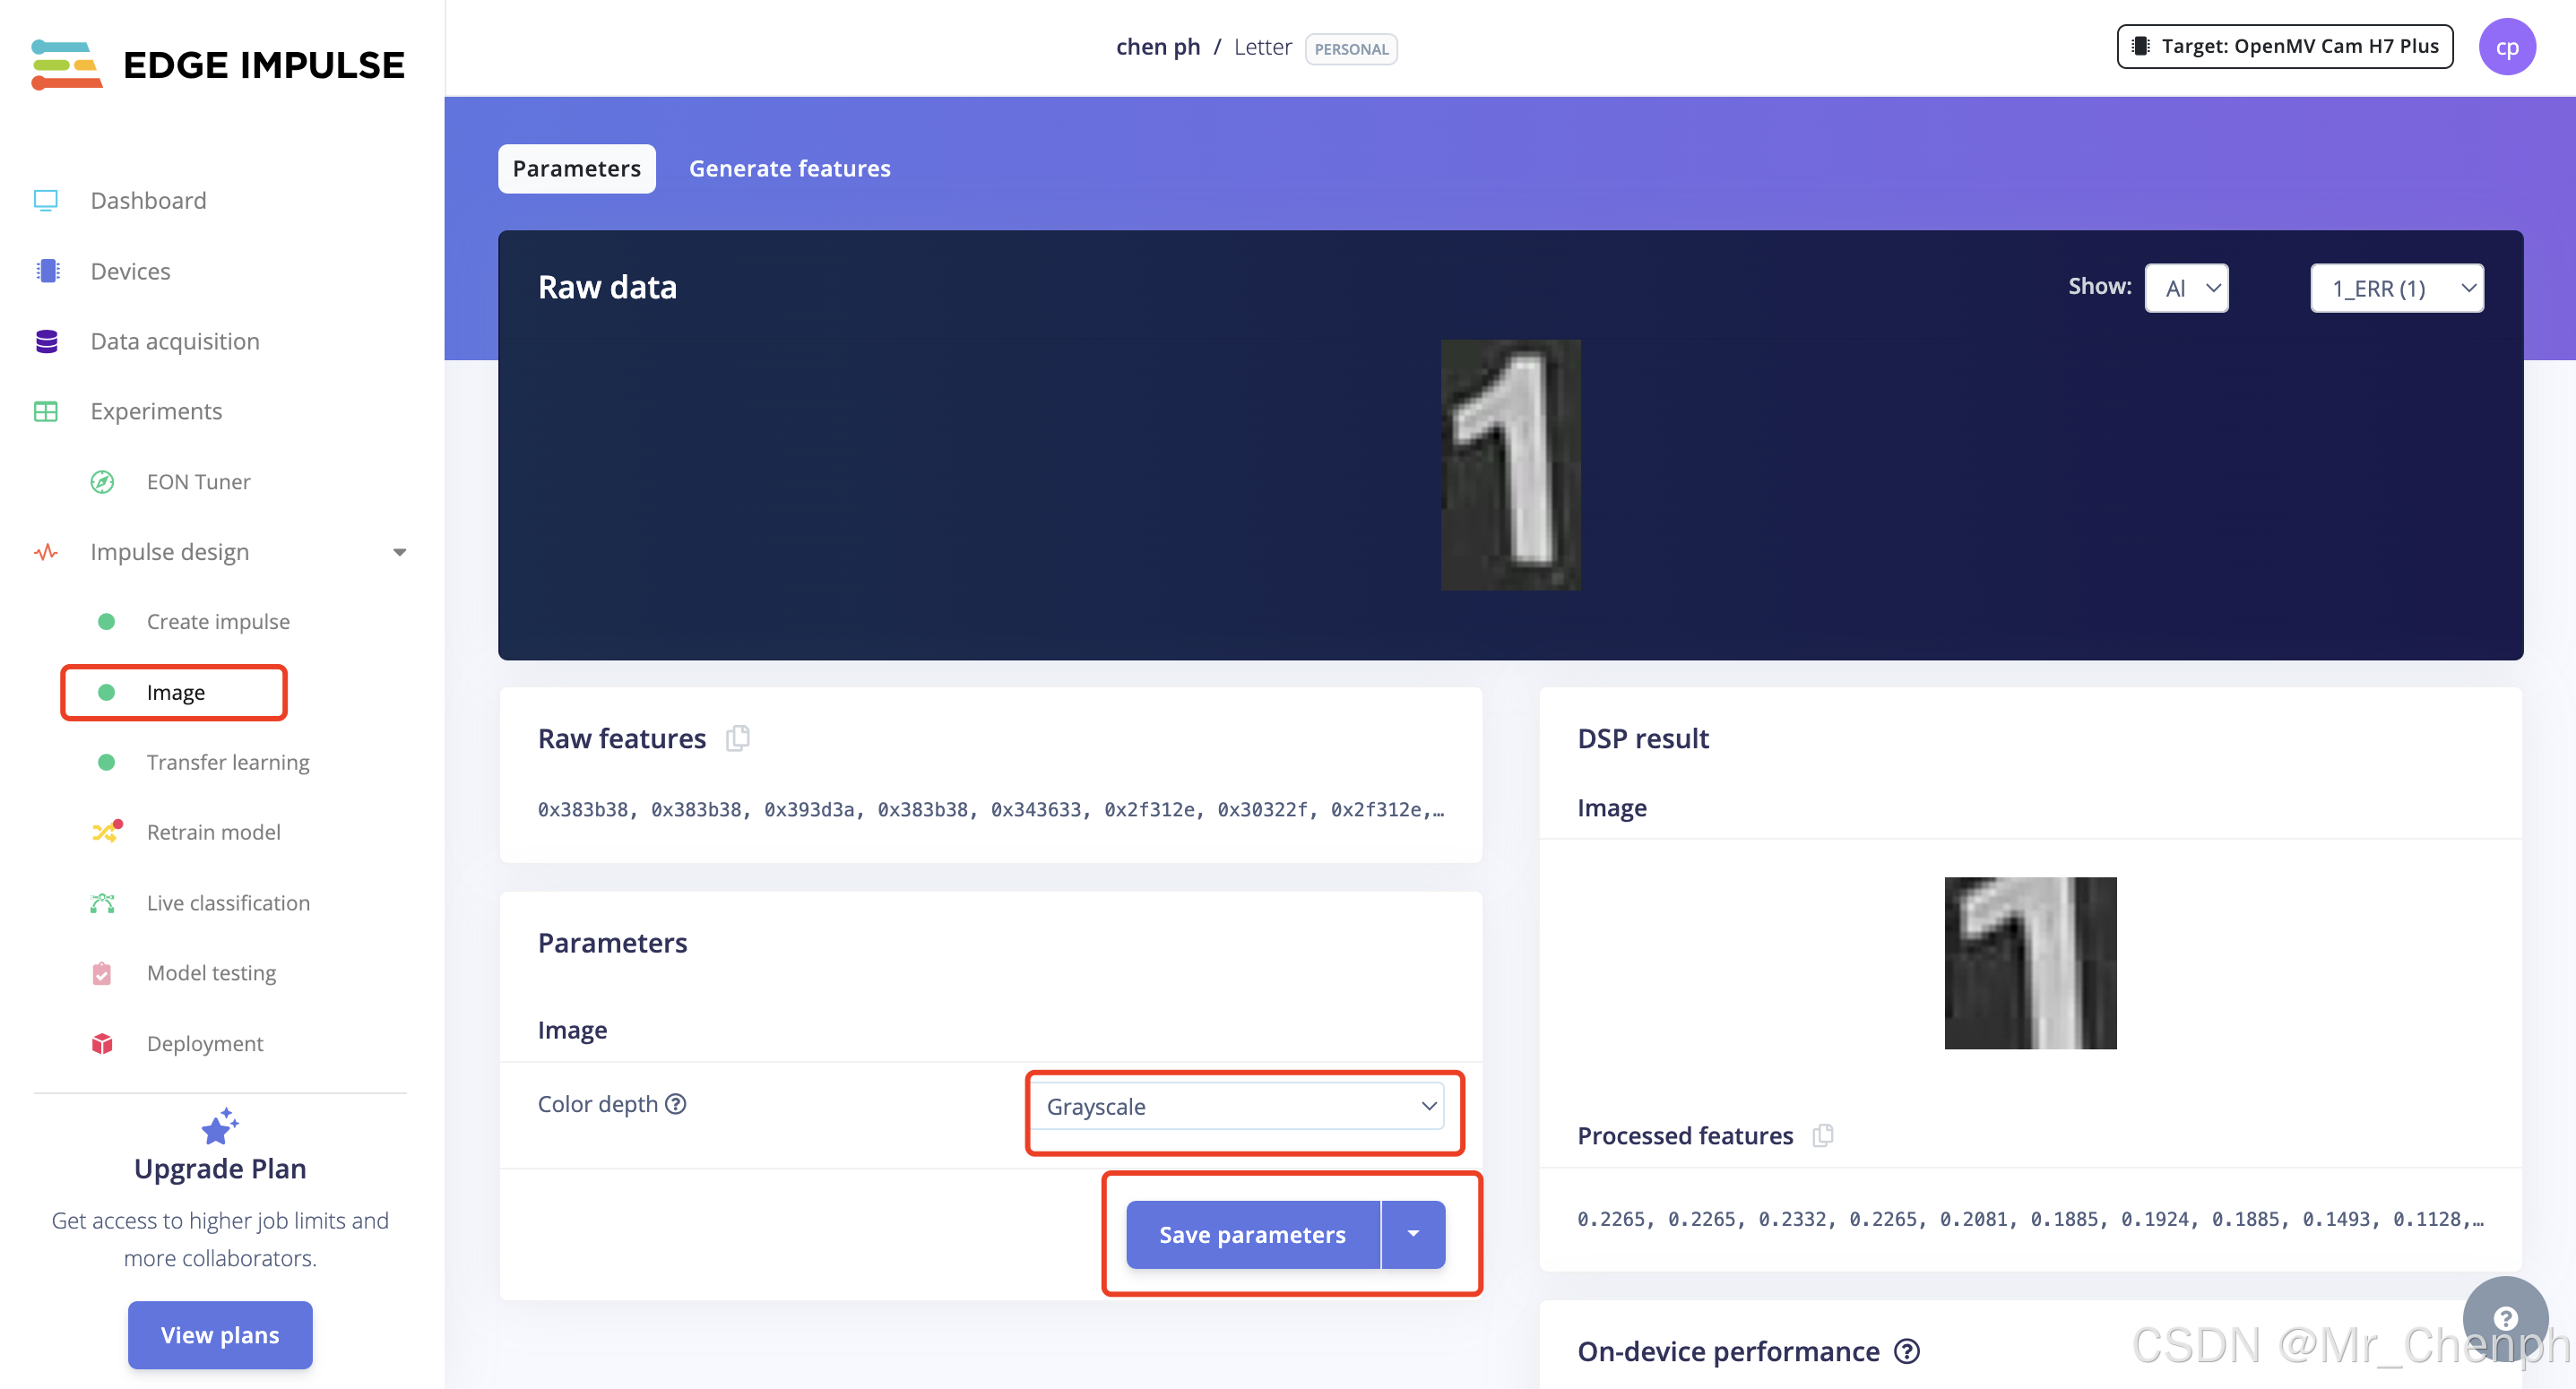Copy processed features with clipboard icon

point(1823,1135)
